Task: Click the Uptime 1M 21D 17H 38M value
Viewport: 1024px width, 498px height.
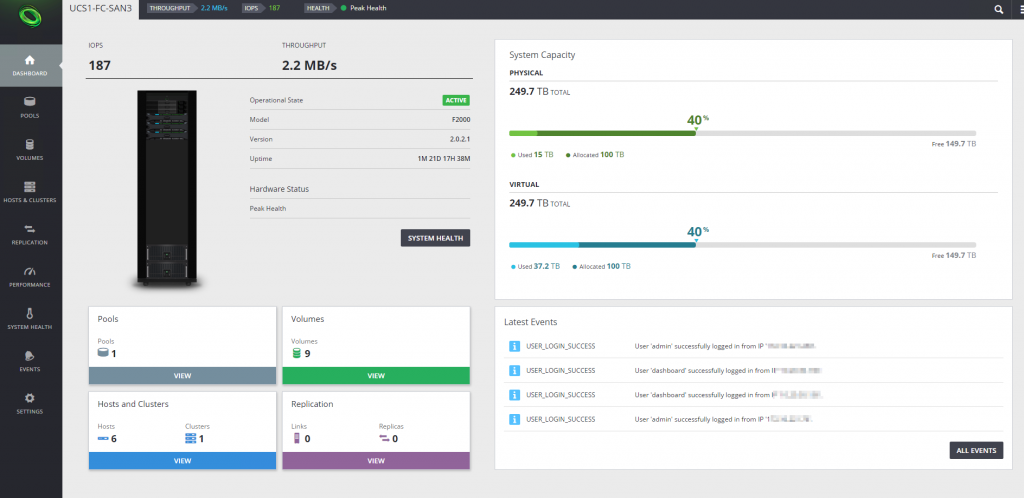Action: coord(443,159)
